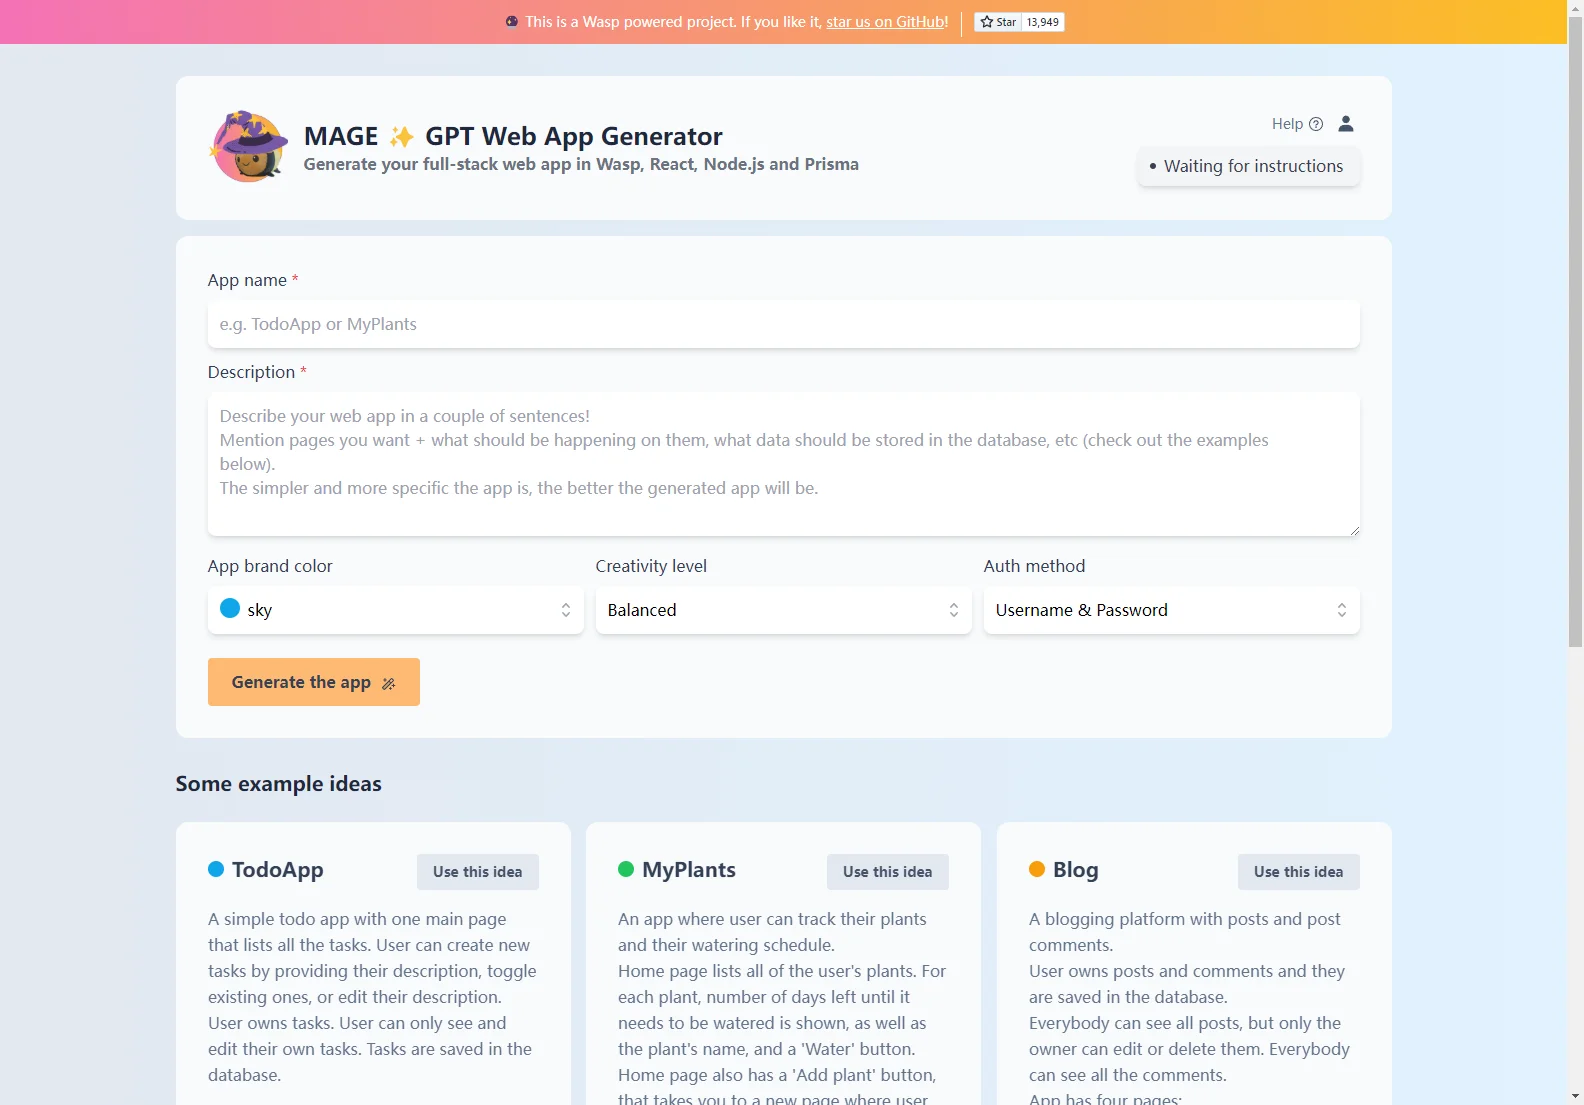Open the Auth method dropdown
1584x1105 pixels.
tap(1172, 610)
